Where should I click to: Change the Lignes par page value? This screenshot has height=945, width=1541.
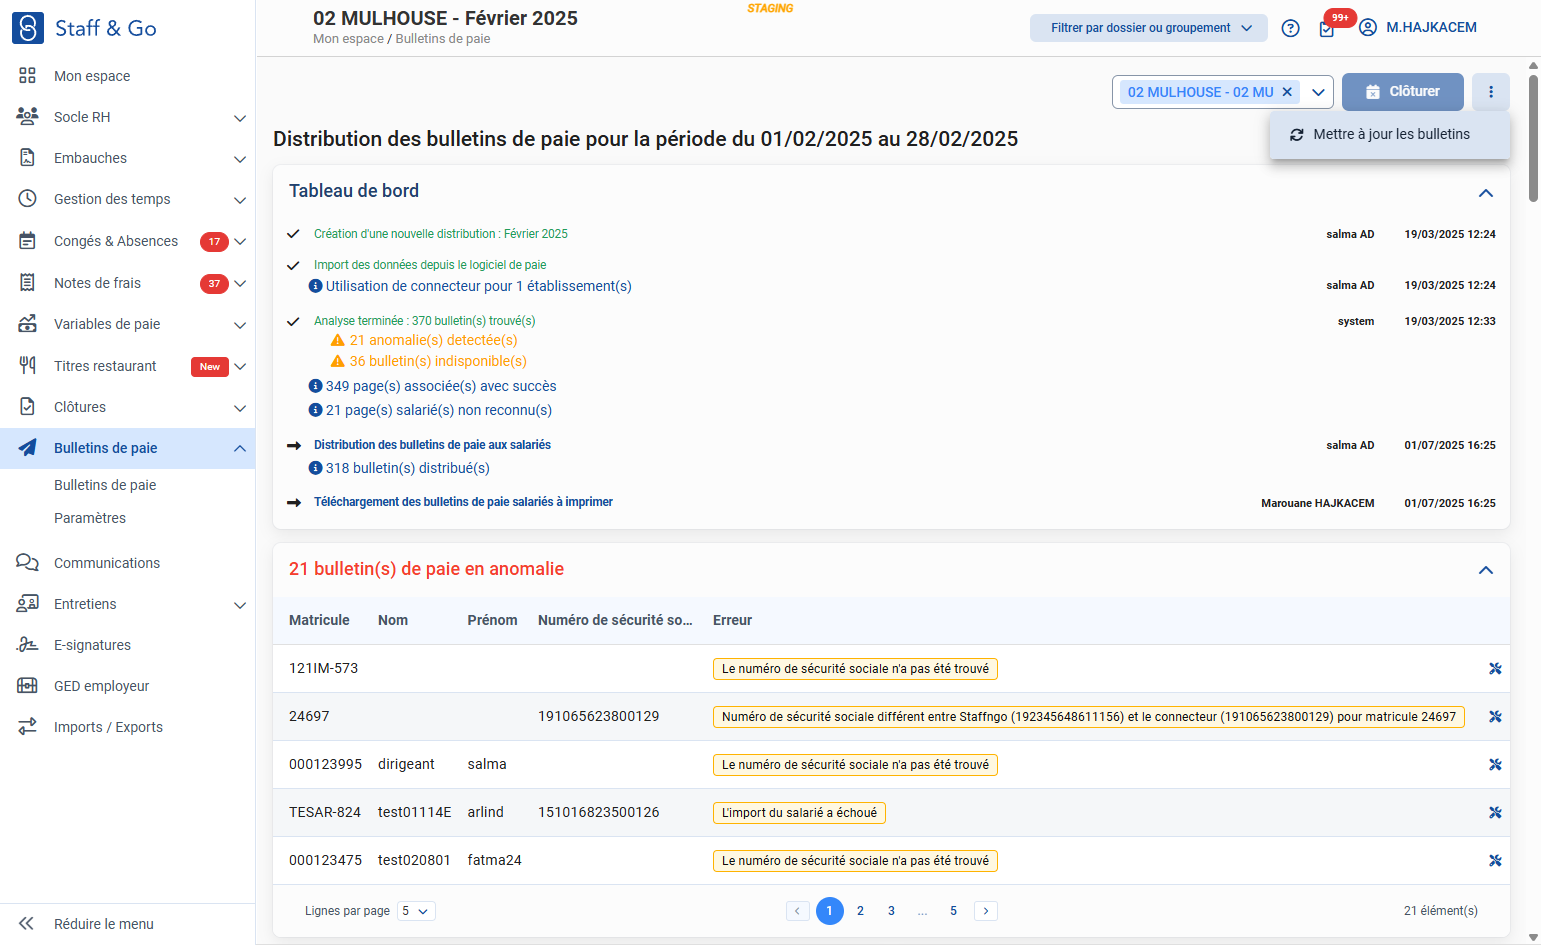pos(416,911)
